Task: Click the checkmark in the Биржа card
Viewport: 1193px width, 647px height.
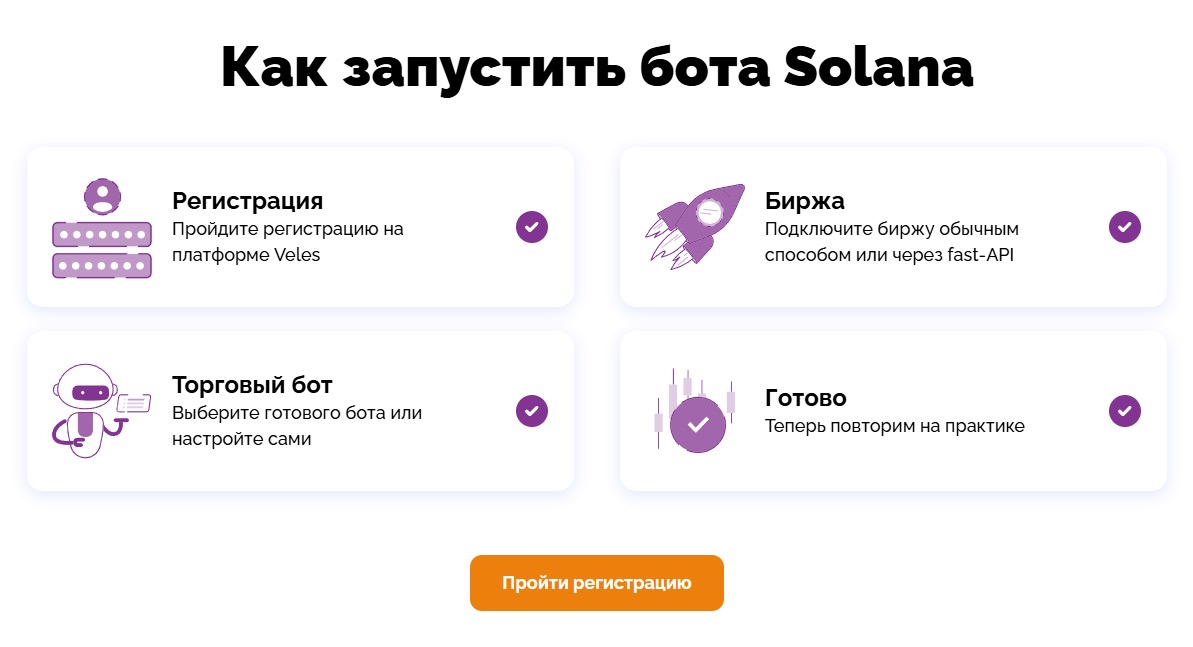Action: click(x=1125, y=227)
